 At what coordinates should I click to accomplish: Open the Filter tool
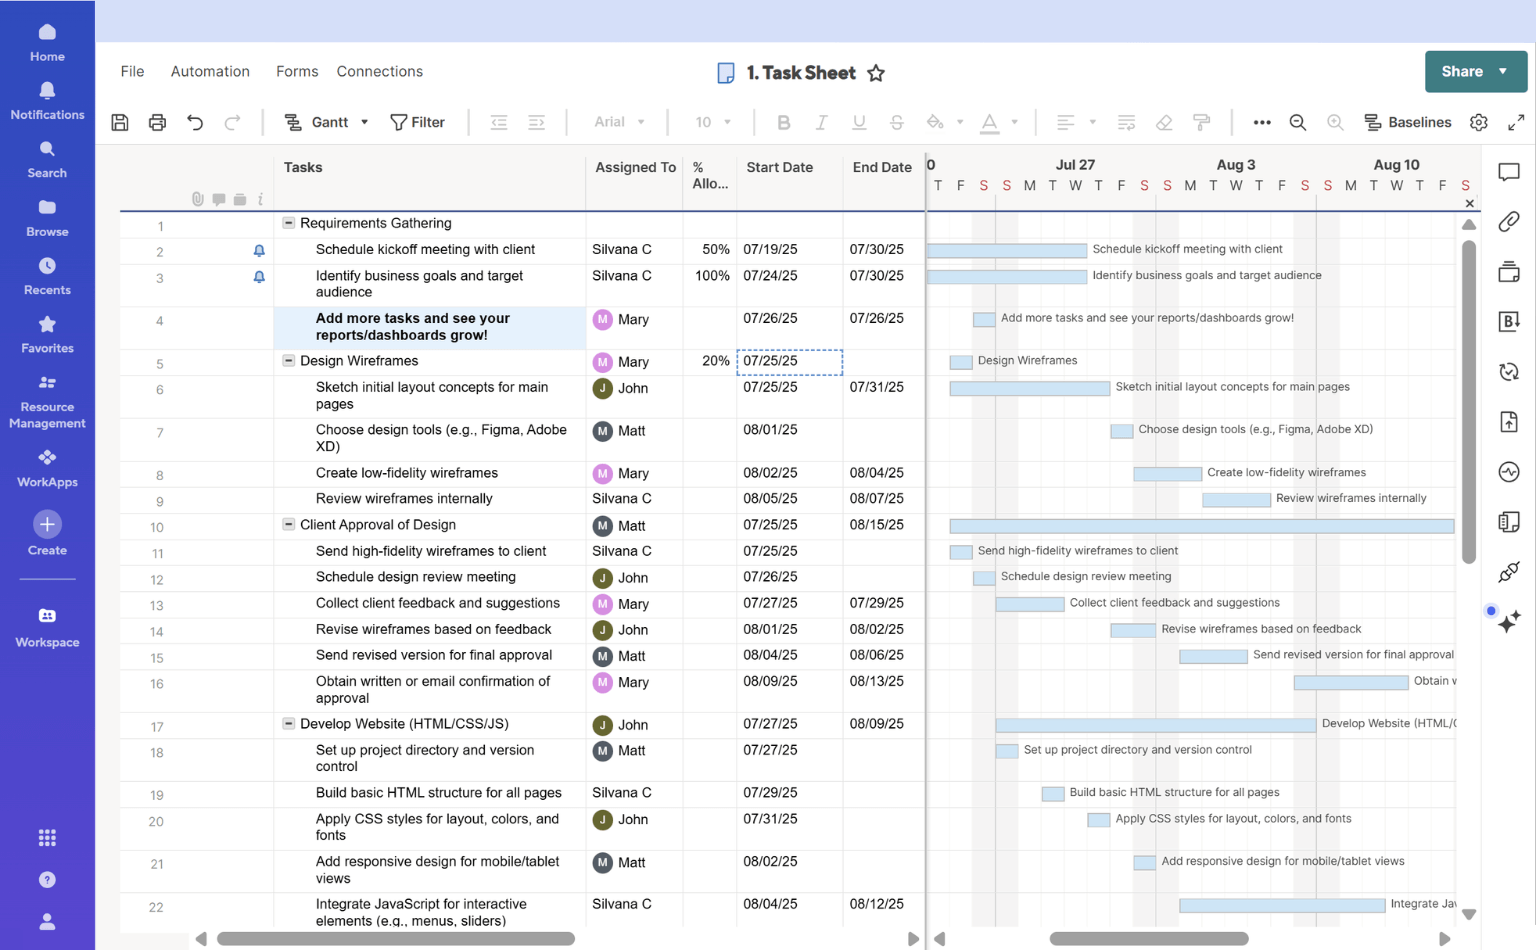[418, 122]
